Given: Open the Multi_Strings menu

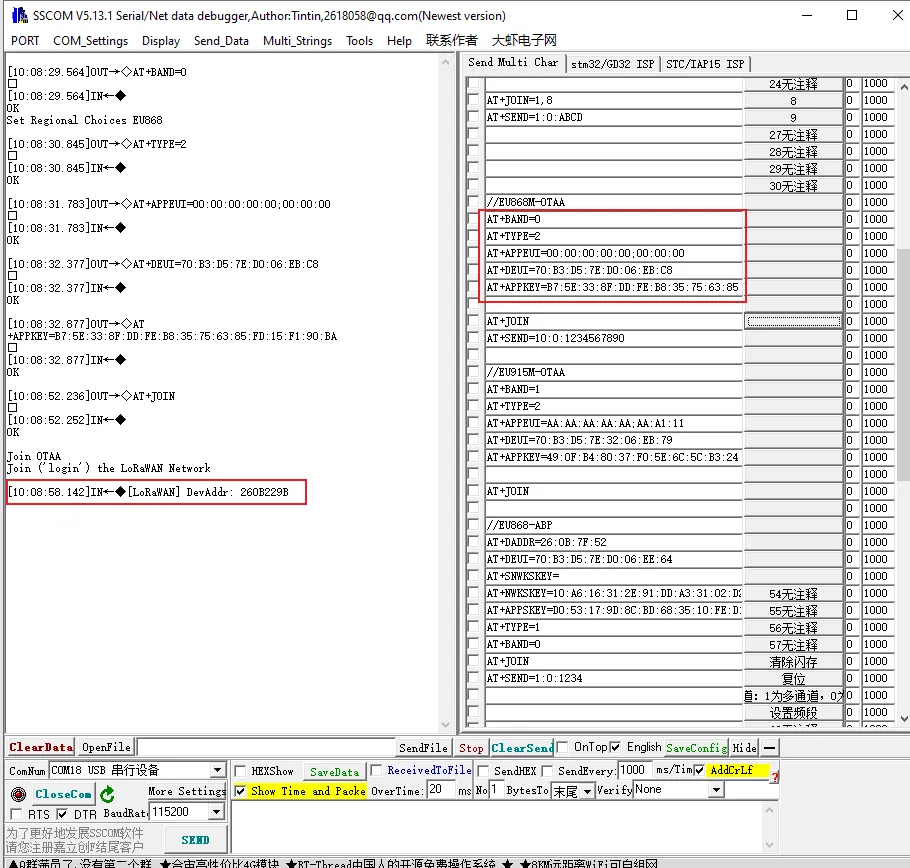Looking at the screenshot, I should point(298,41).
